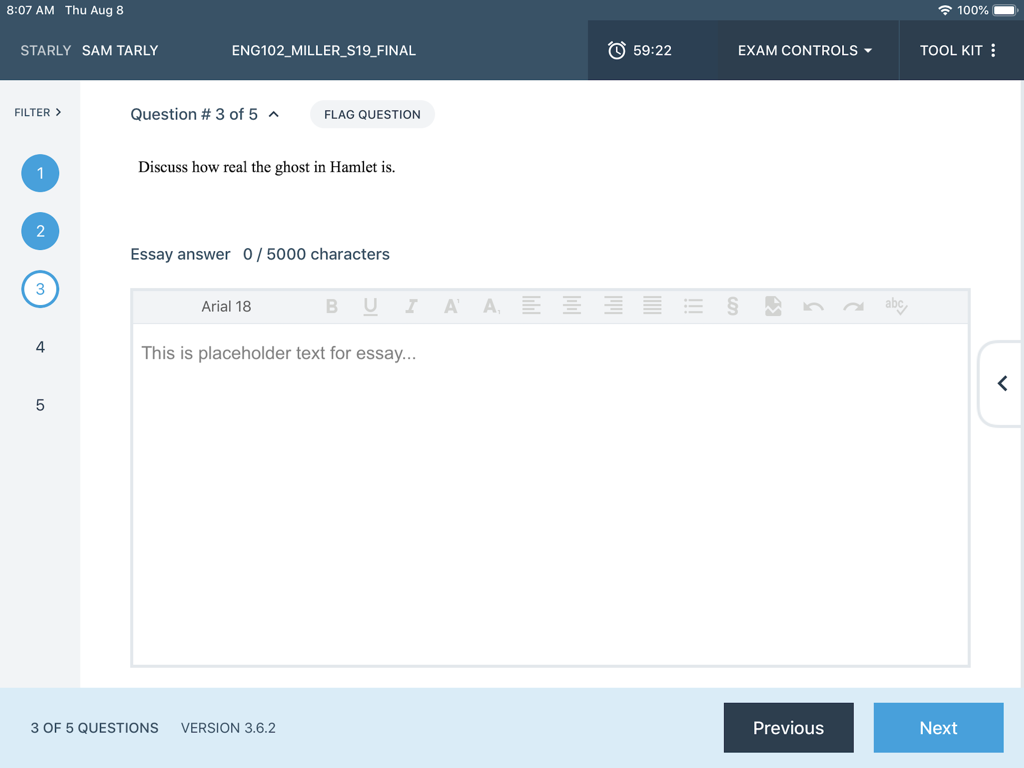Click the Previous button

click(788, 727)
